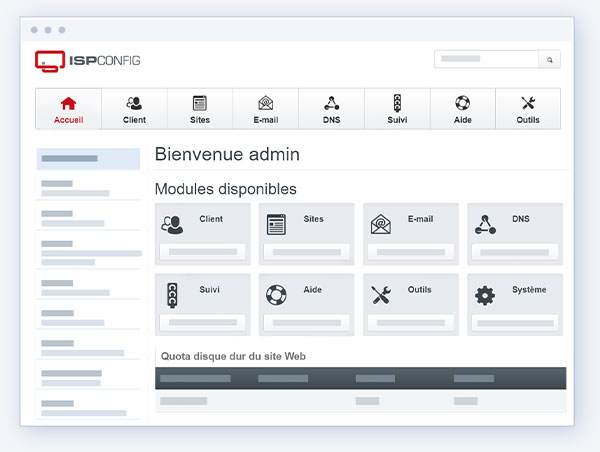Screen dimensions: 600x452
Task: Open Aide module lifebuoy icon
Action: pos(276,295)
